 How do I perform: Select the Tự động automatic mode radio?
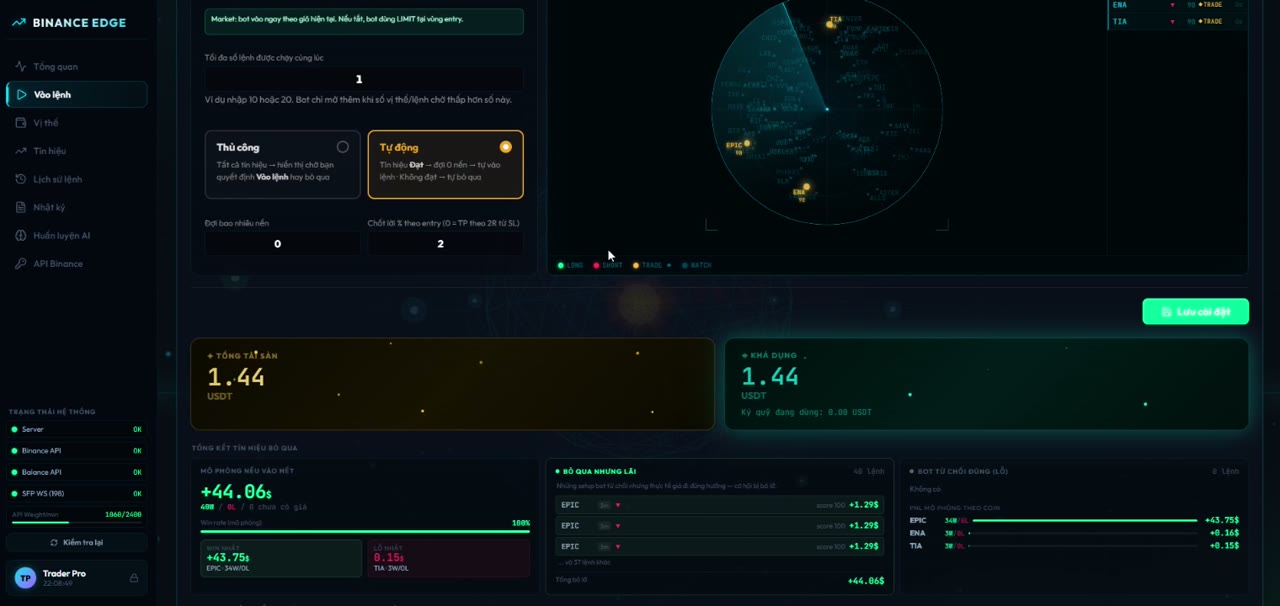505,147
